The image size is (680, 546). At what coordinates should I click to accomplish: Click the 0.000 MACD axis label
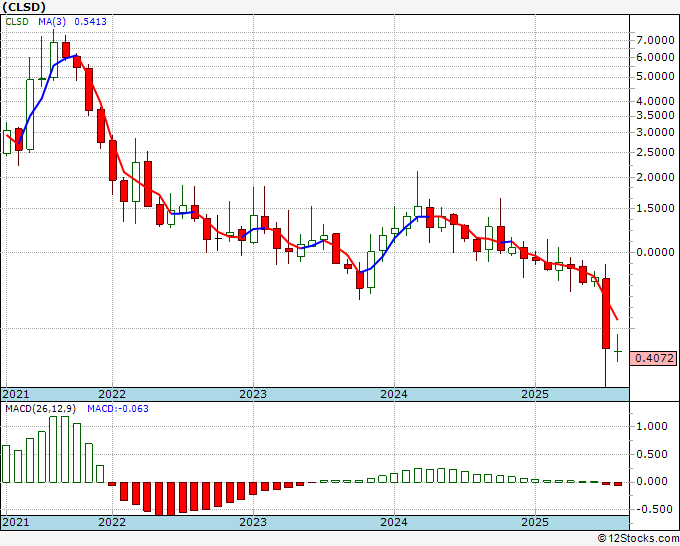click(651, 481)
